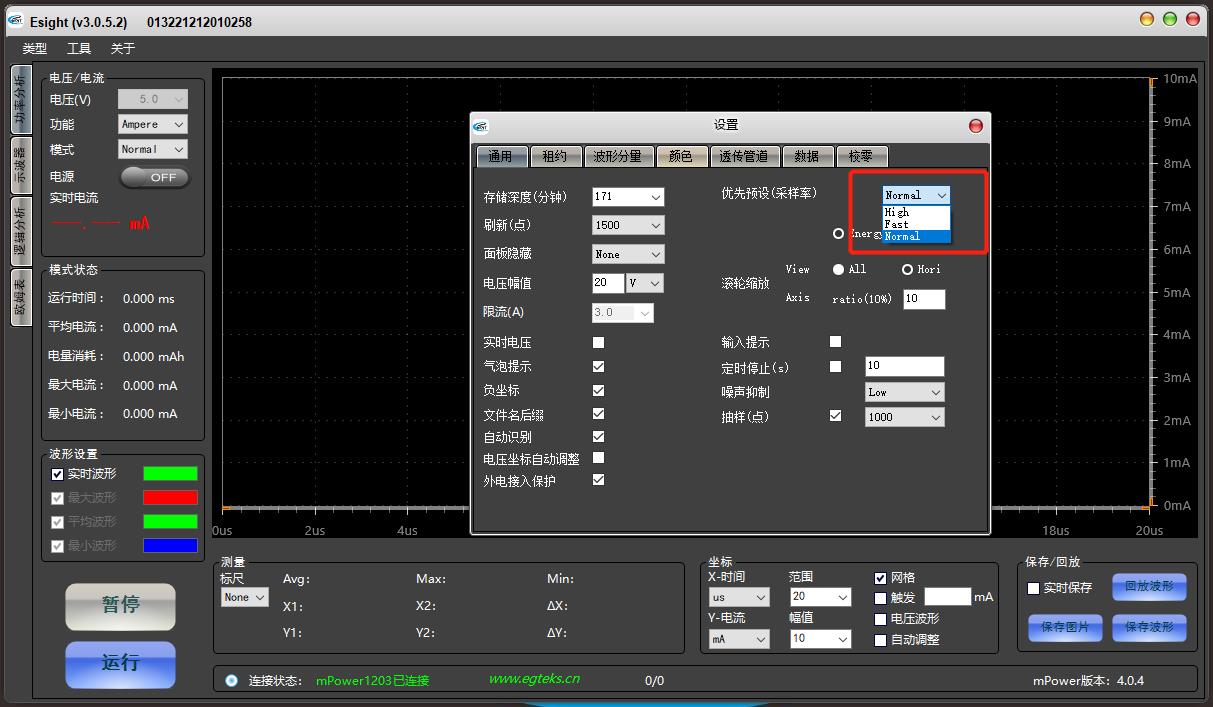Open the 标尺 dropdown showing None
The width and height of the screenshot is (1213, 707).
tap(245, 597)
